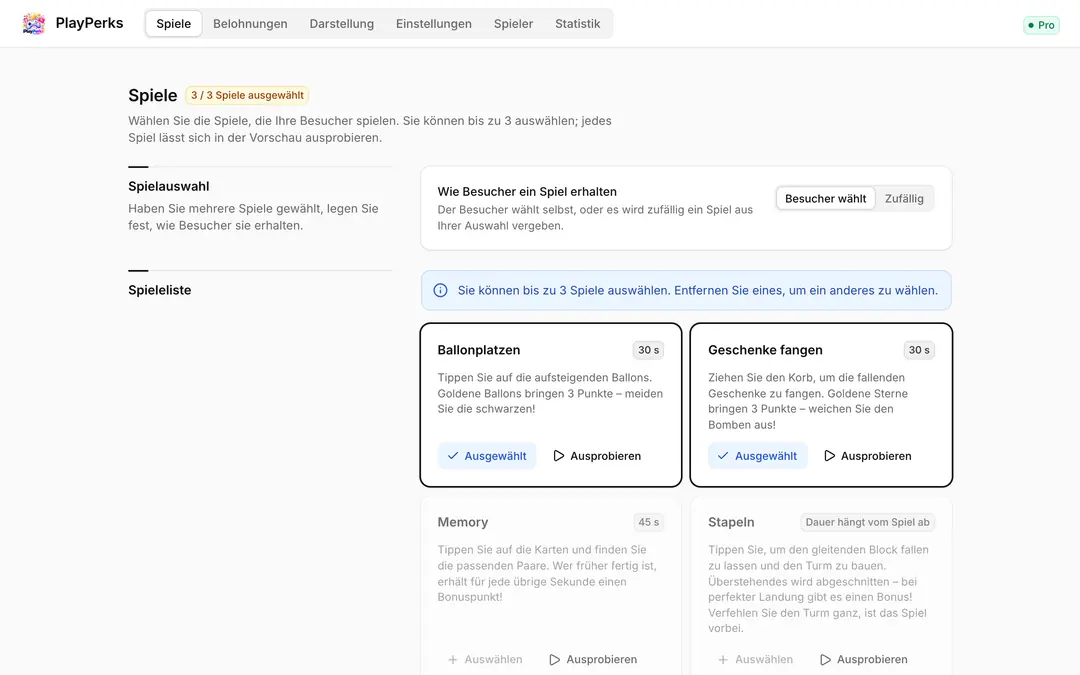Preview the Stapeln game via 'Ausprobieren'

point(864,660)
